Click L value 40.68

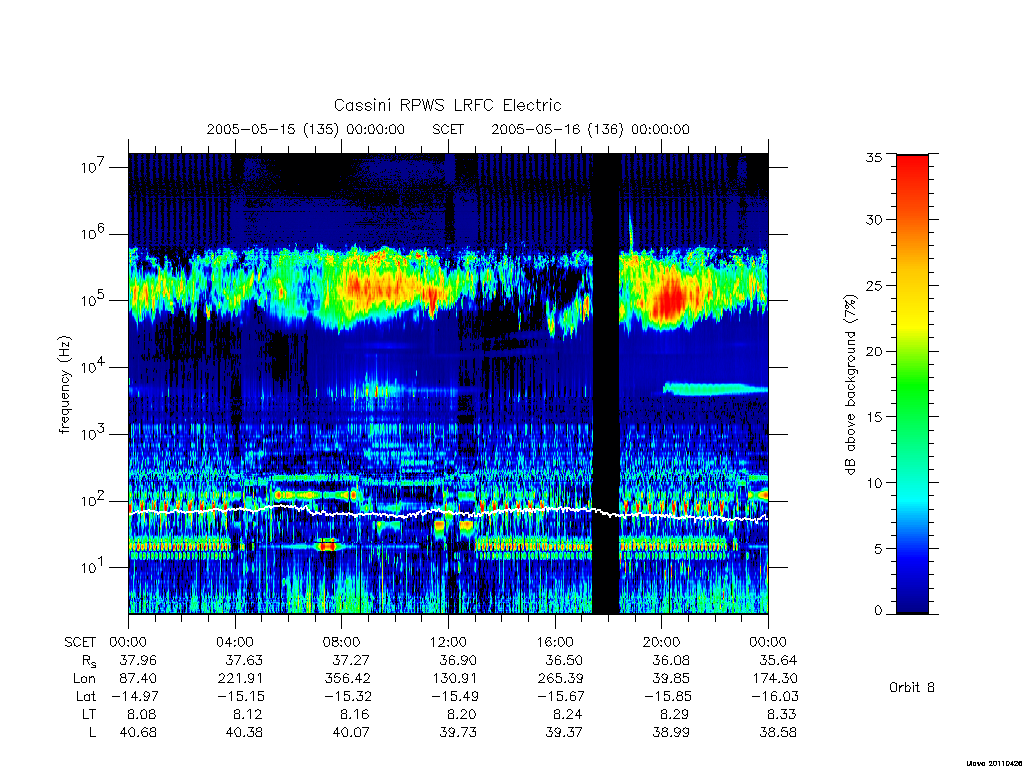tap(138, 733)
